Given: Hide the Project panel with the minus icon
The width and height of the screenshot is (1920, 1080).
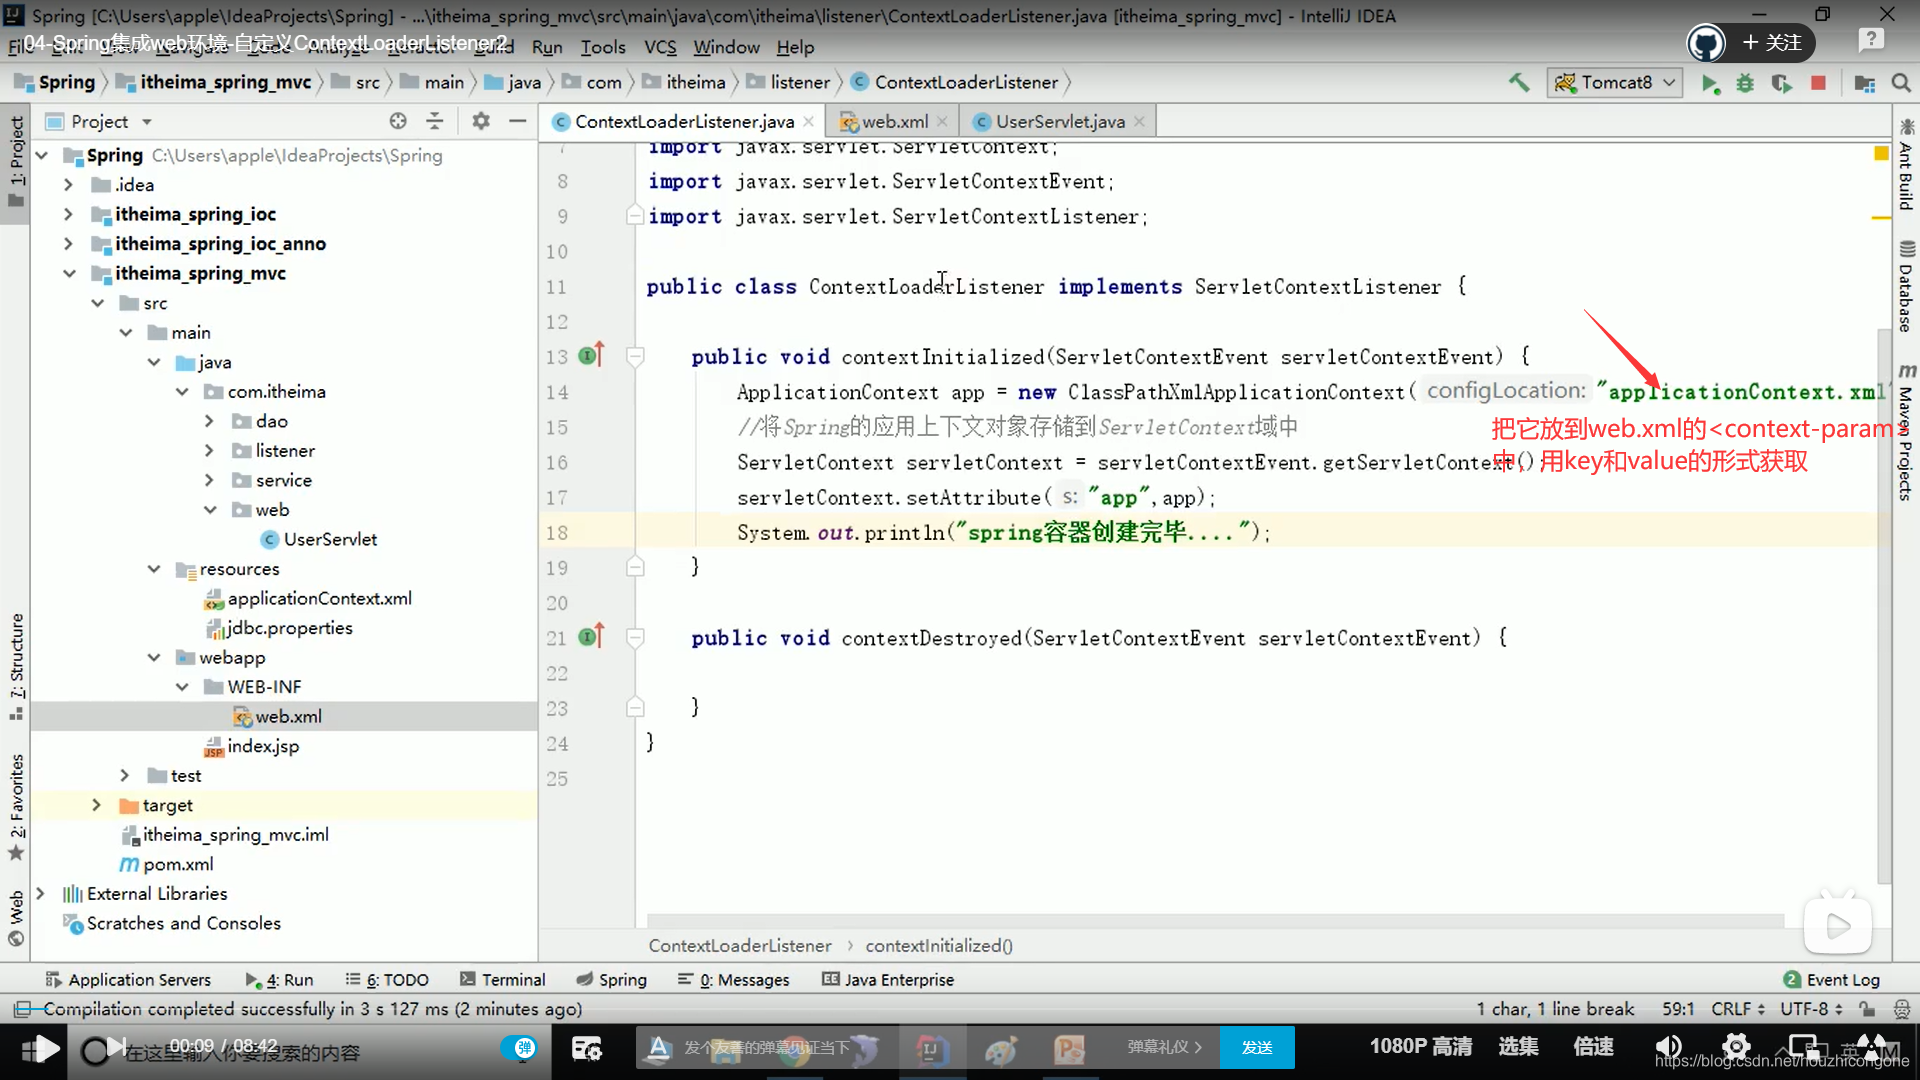Looking at the screenshot, I should pyautogui.click(x=517, y=121).
